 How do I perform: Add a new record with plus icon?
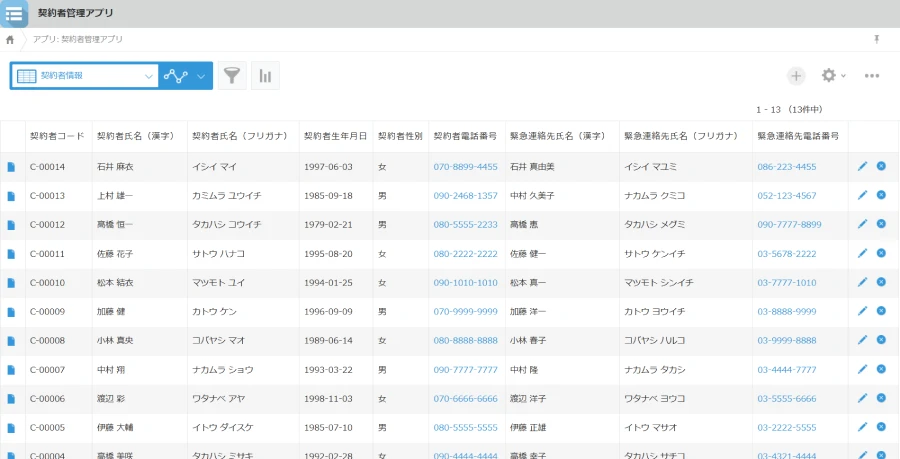pyautogui.click(x=796, y=76)
